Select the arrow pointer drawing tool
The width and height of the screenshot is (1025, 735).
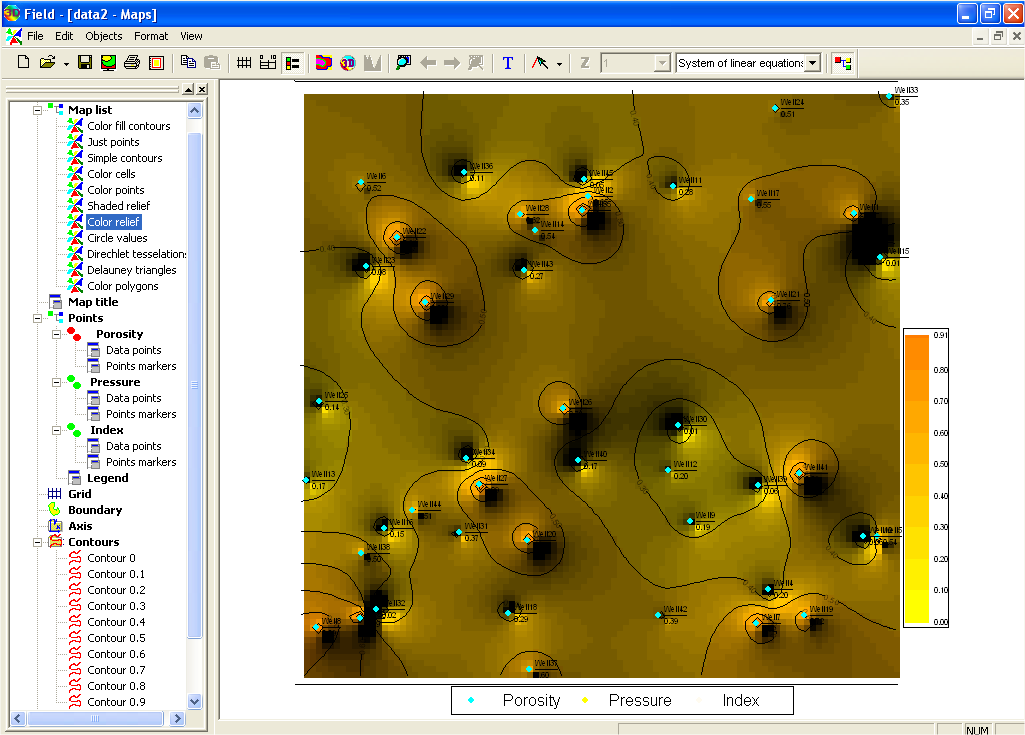(540, 63)
